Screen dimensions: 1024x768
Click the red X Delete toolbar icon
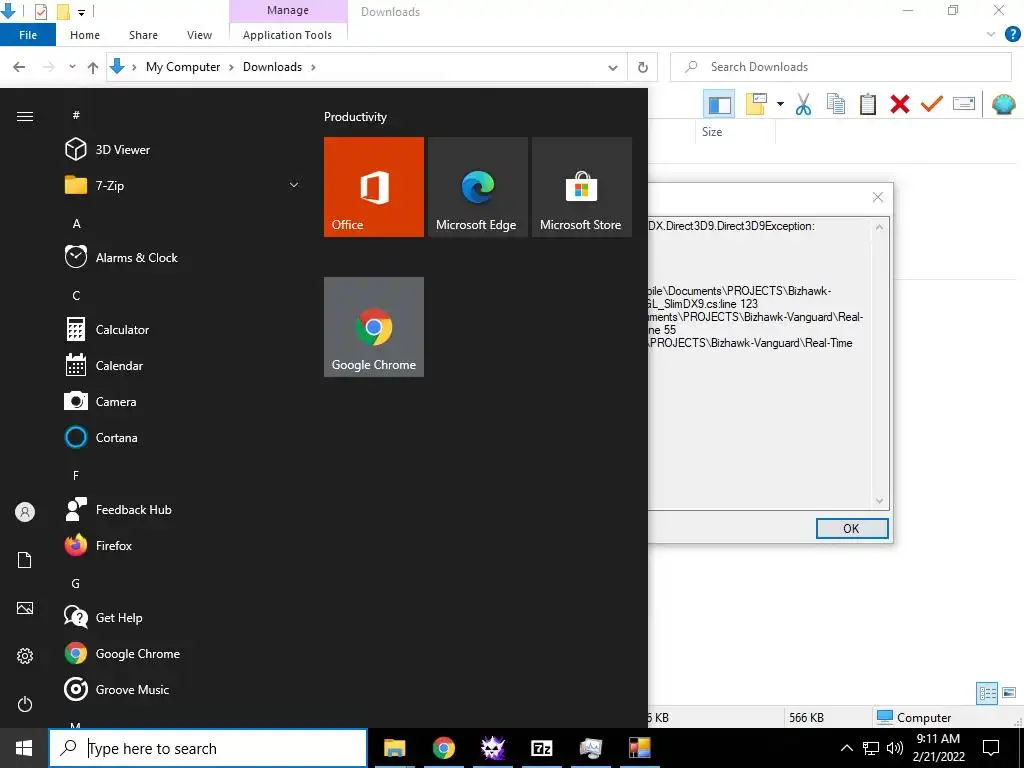(x=900, y=104)
